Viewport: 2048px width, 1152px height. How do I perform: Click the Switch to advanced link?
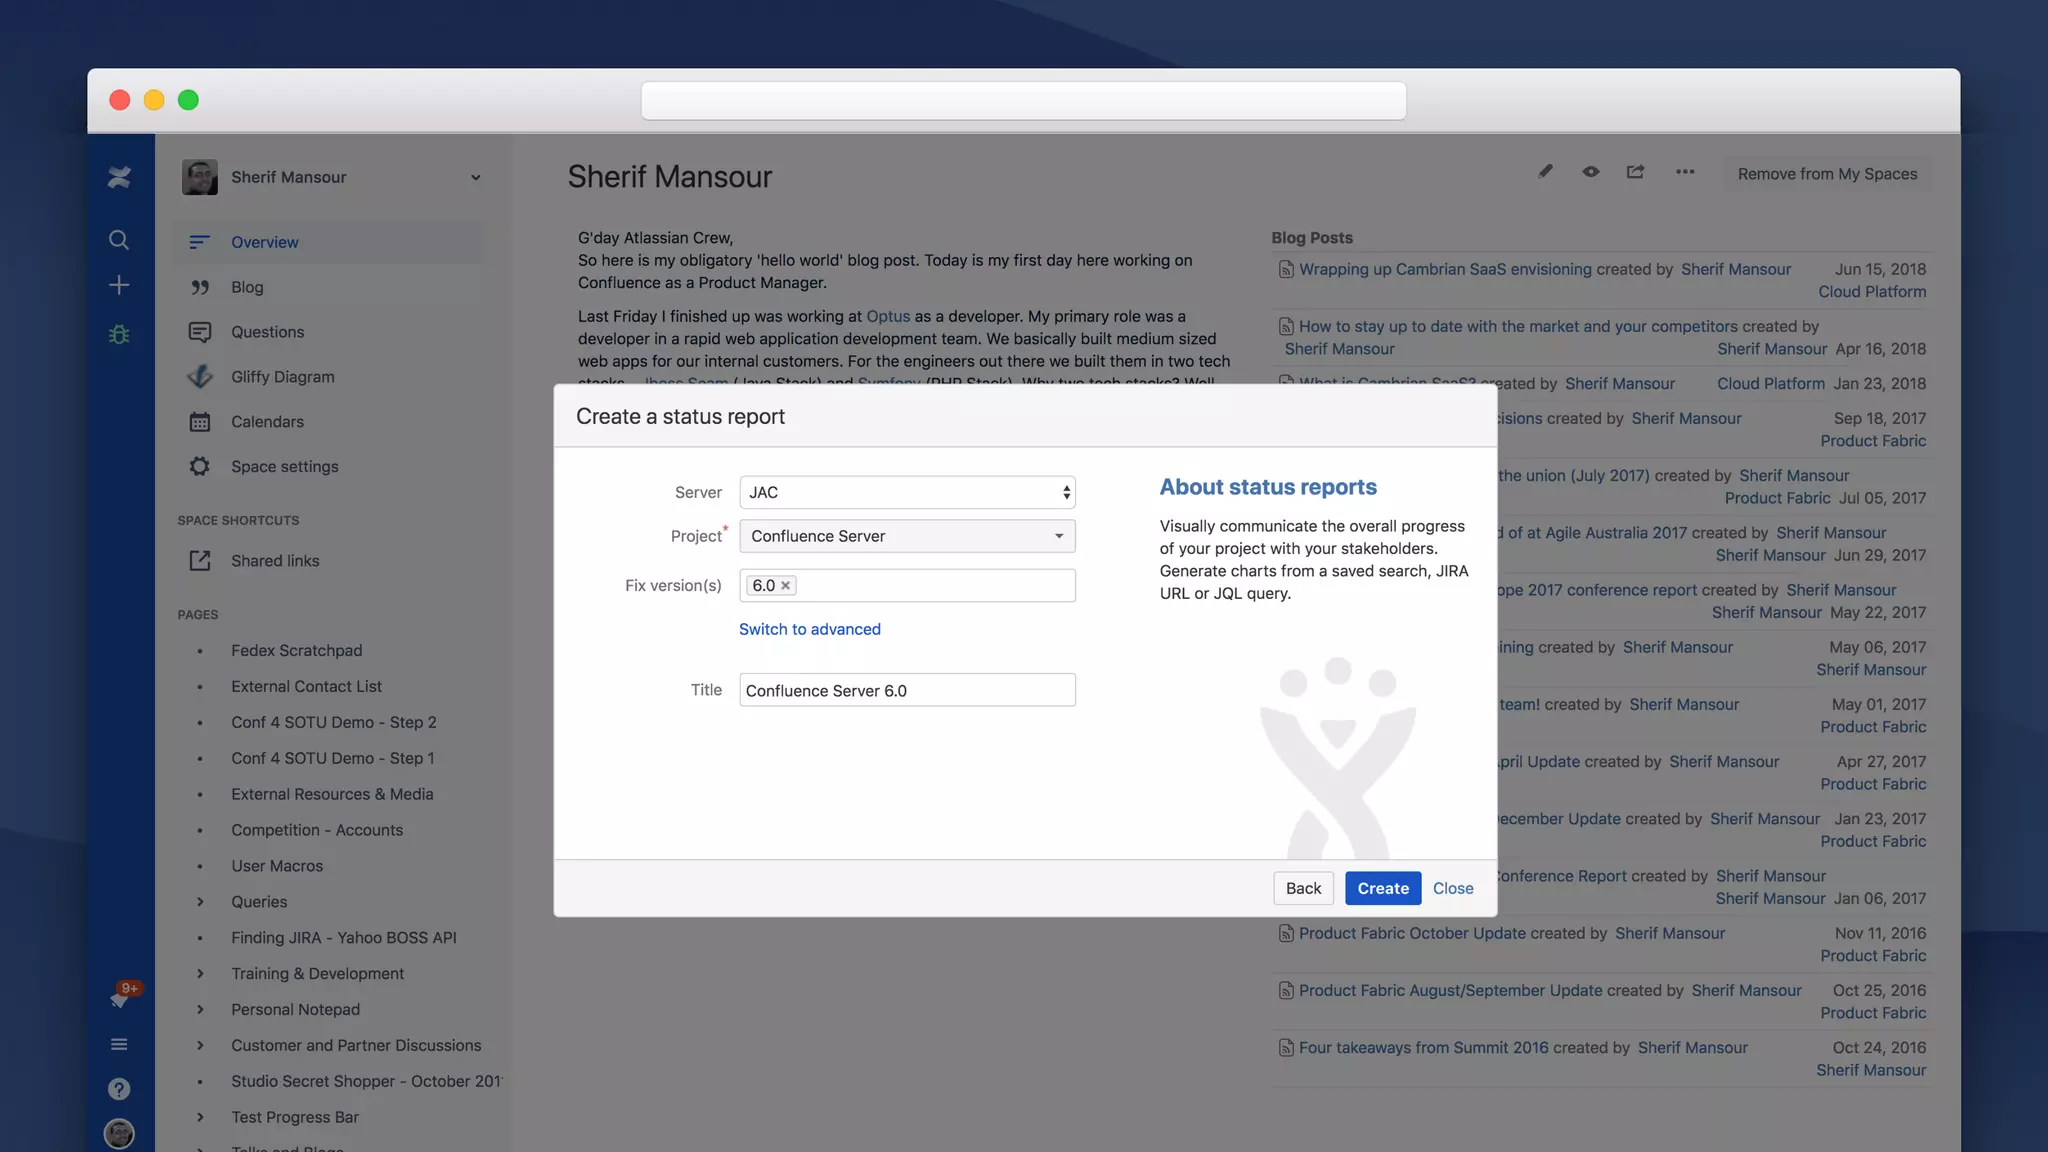[809, 629]
